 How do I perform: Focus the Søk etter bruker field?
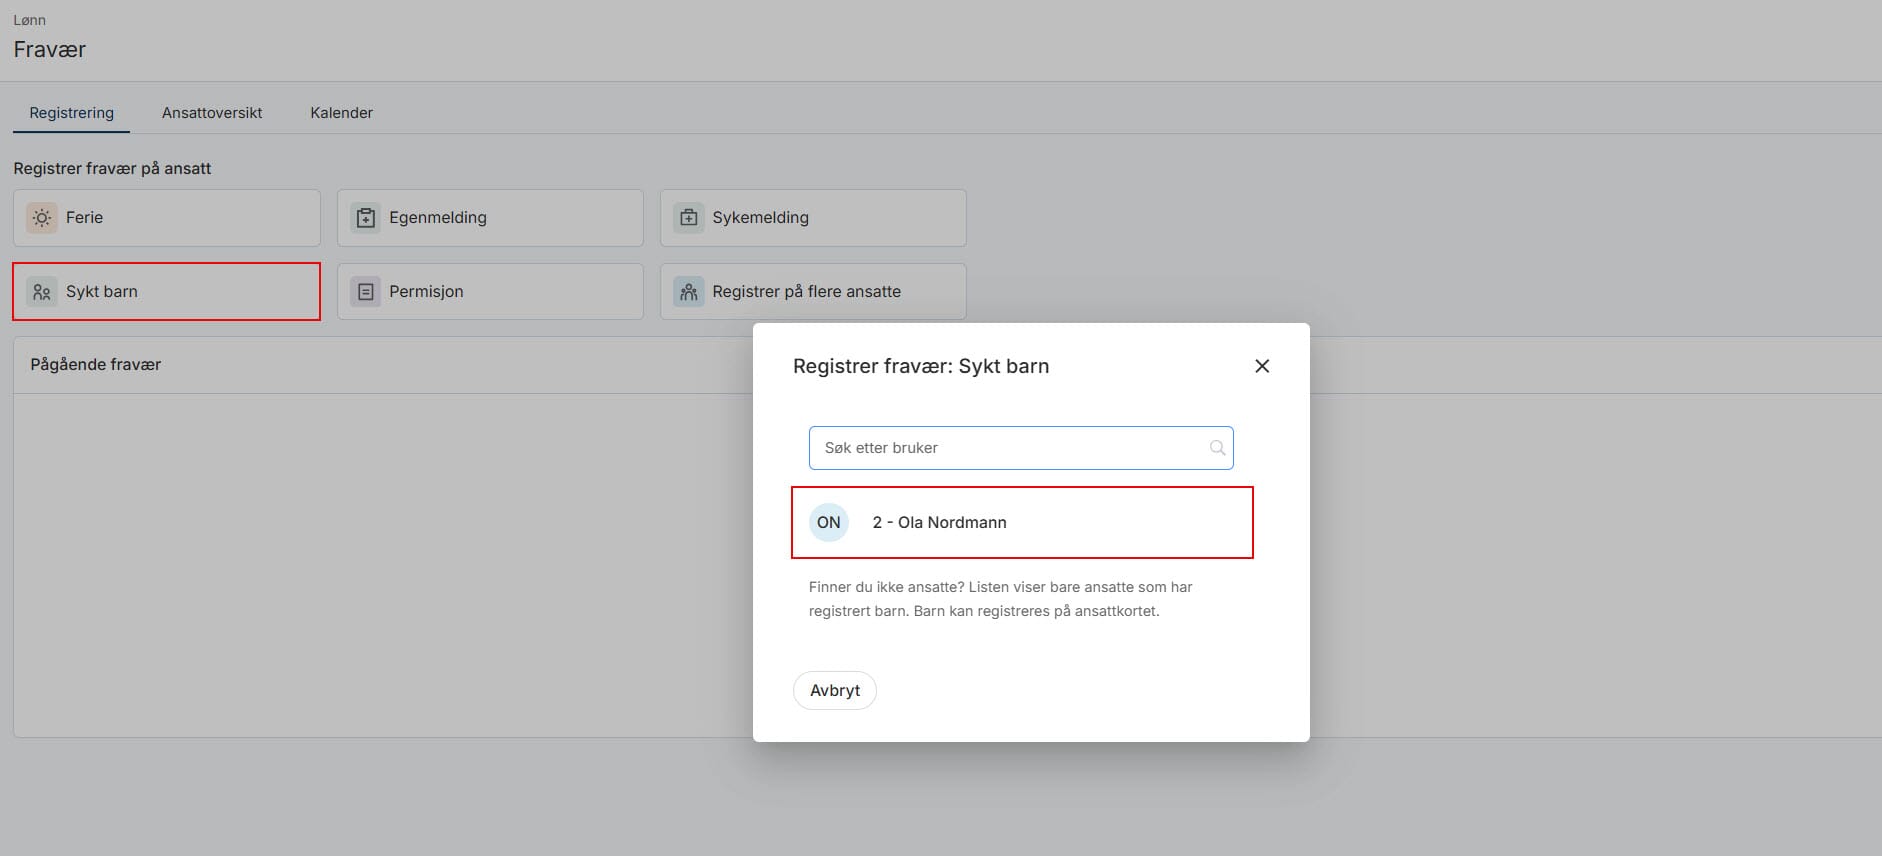tap(1021, 448)
